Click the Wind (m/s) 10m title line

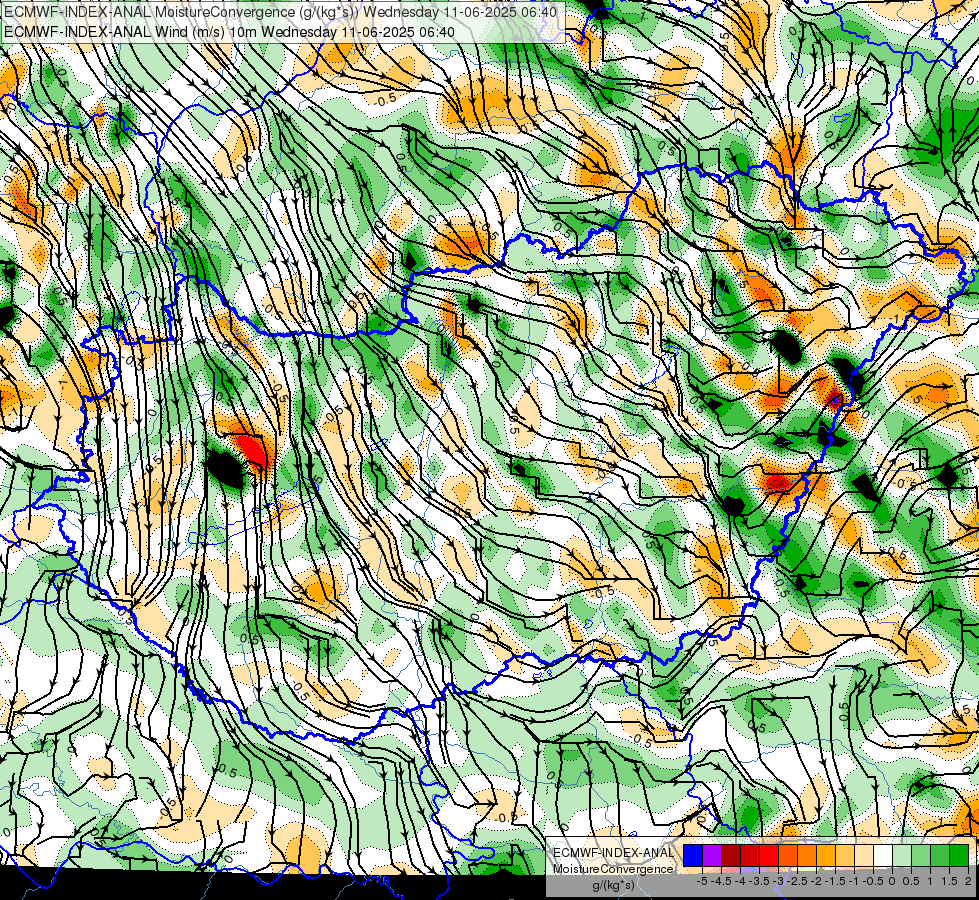(x=229, y=31)
